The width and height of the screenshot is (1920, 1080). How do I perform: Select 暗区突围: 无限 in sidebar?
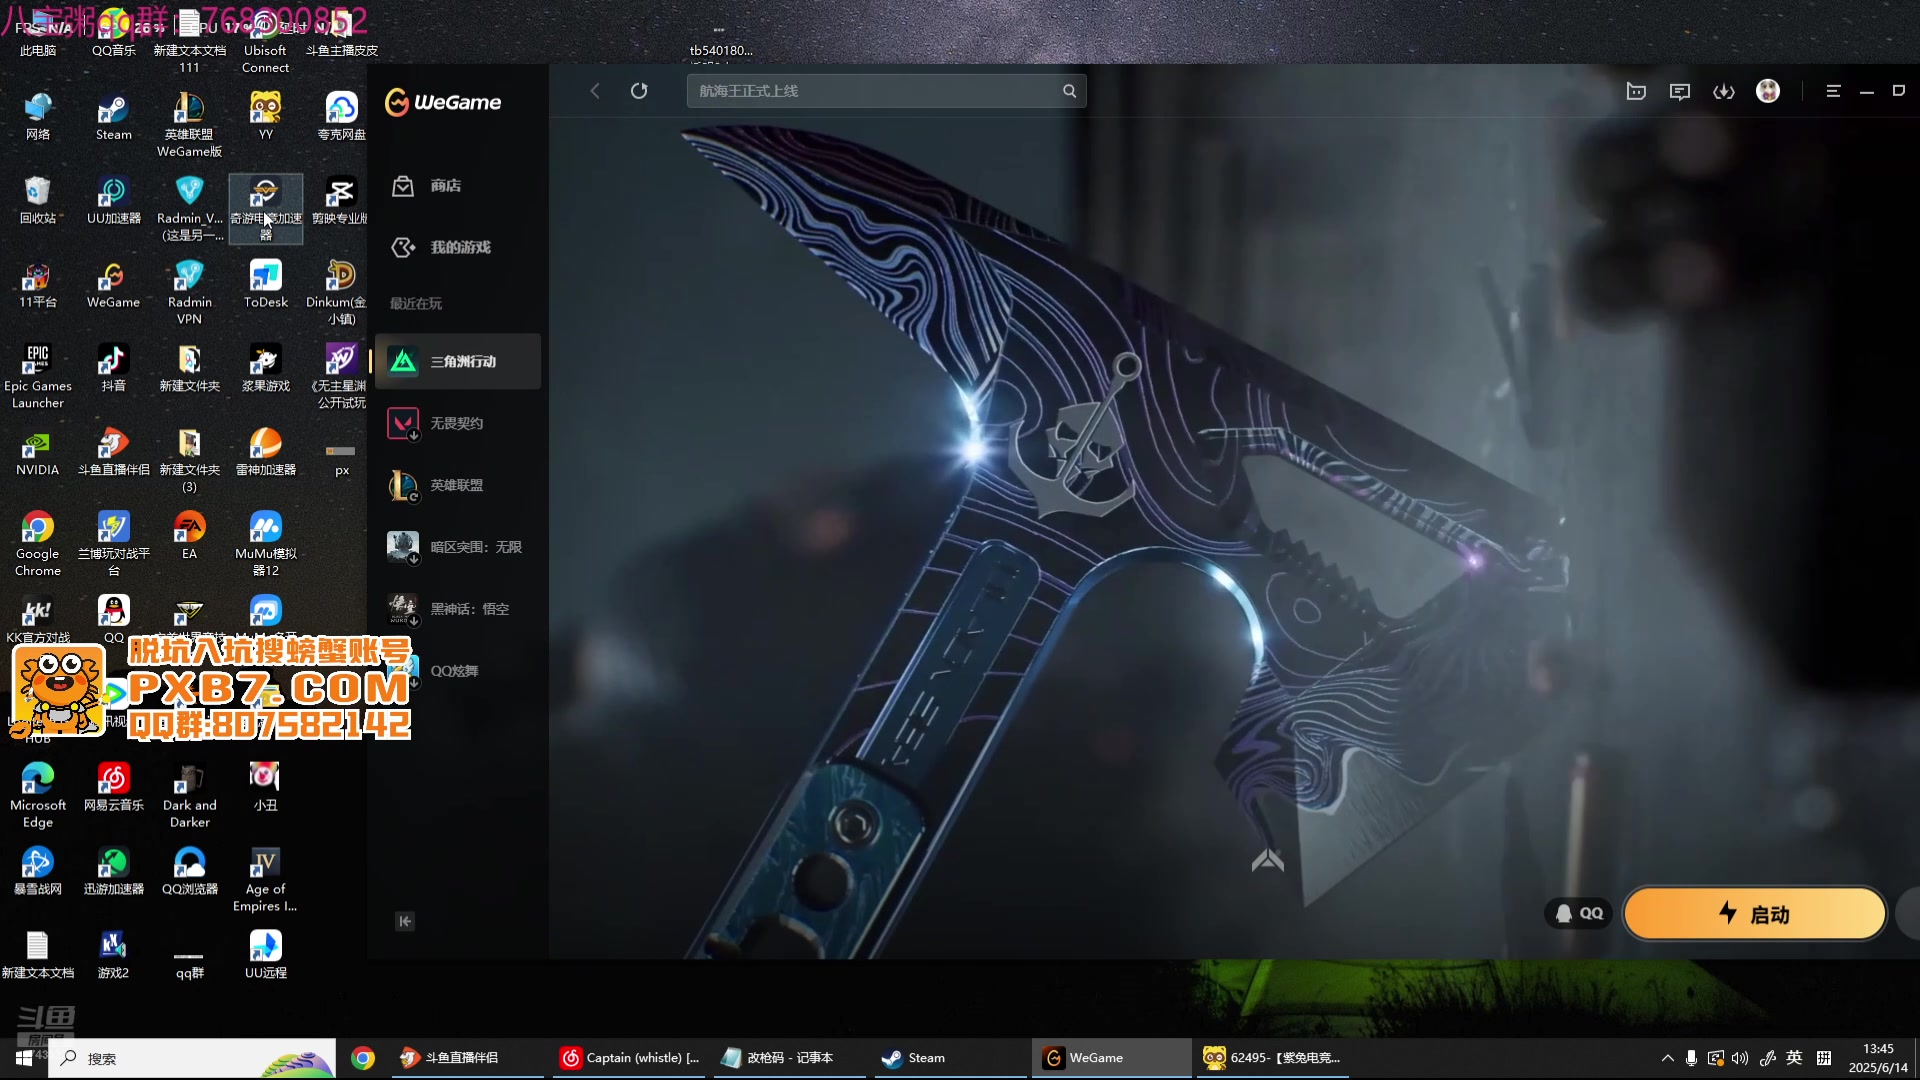pos(458,548)
